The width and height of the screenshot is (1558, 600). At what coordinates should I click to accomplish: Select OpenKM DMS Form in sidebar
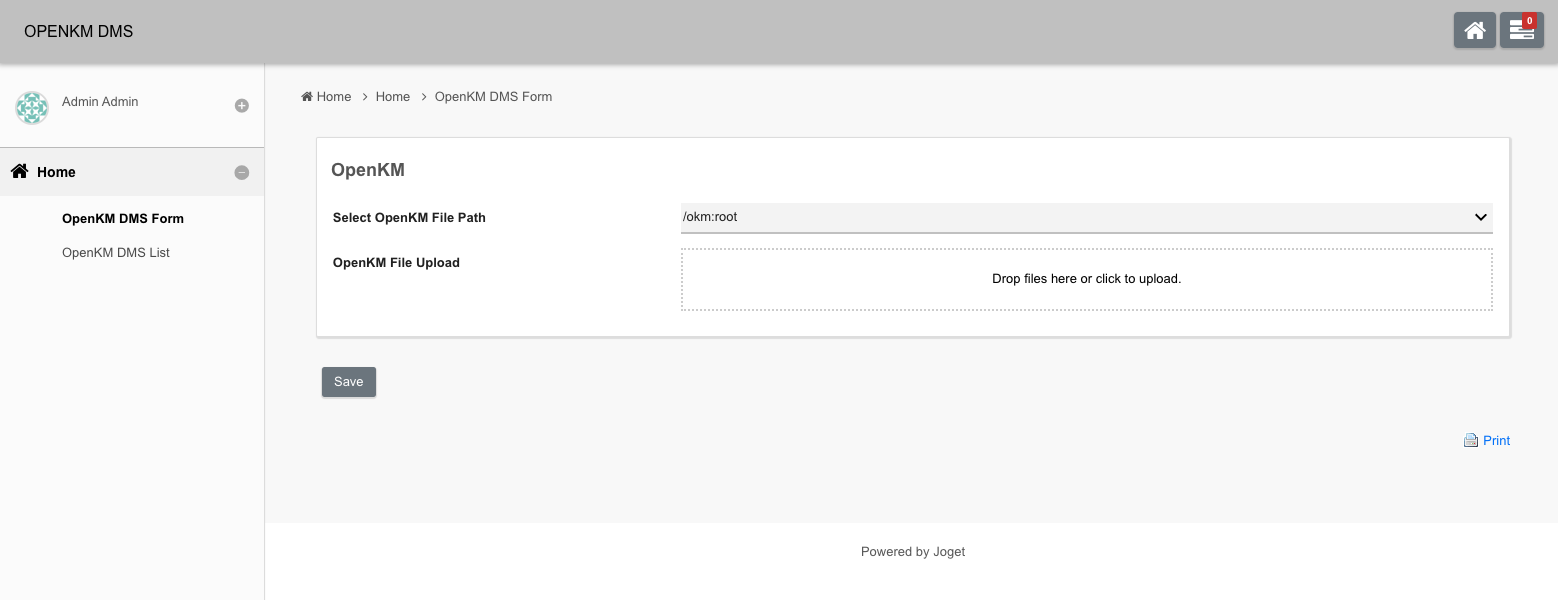(123, 219)
